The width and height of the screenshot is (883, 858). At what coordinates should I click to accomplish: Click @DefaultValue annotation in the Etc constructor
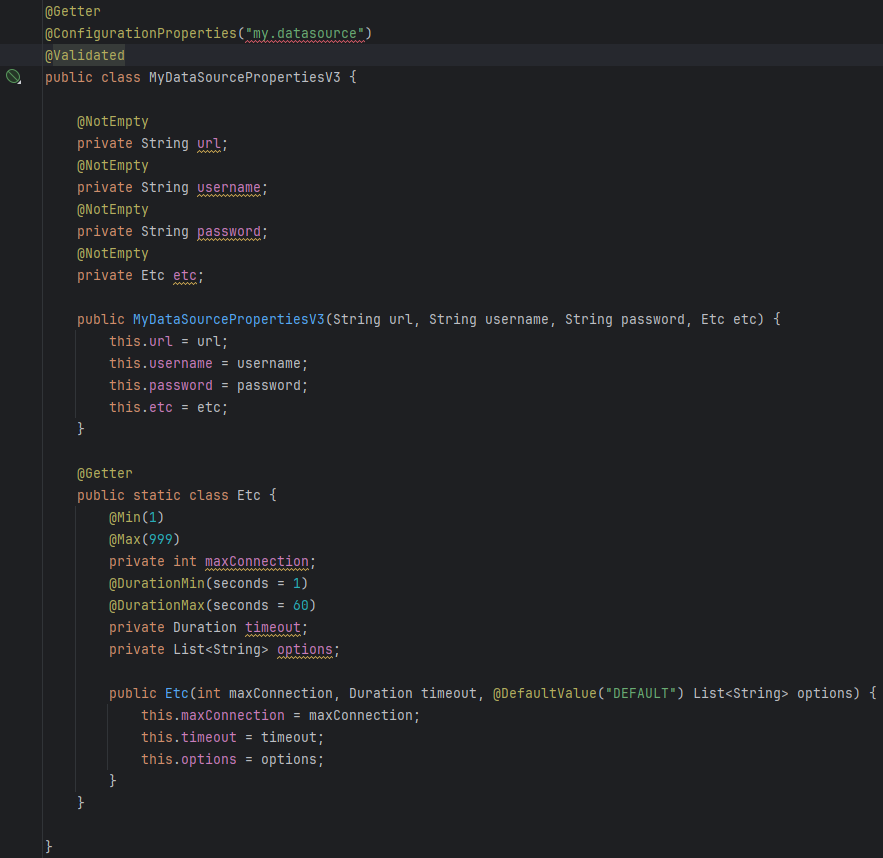[x=544, y=693]
